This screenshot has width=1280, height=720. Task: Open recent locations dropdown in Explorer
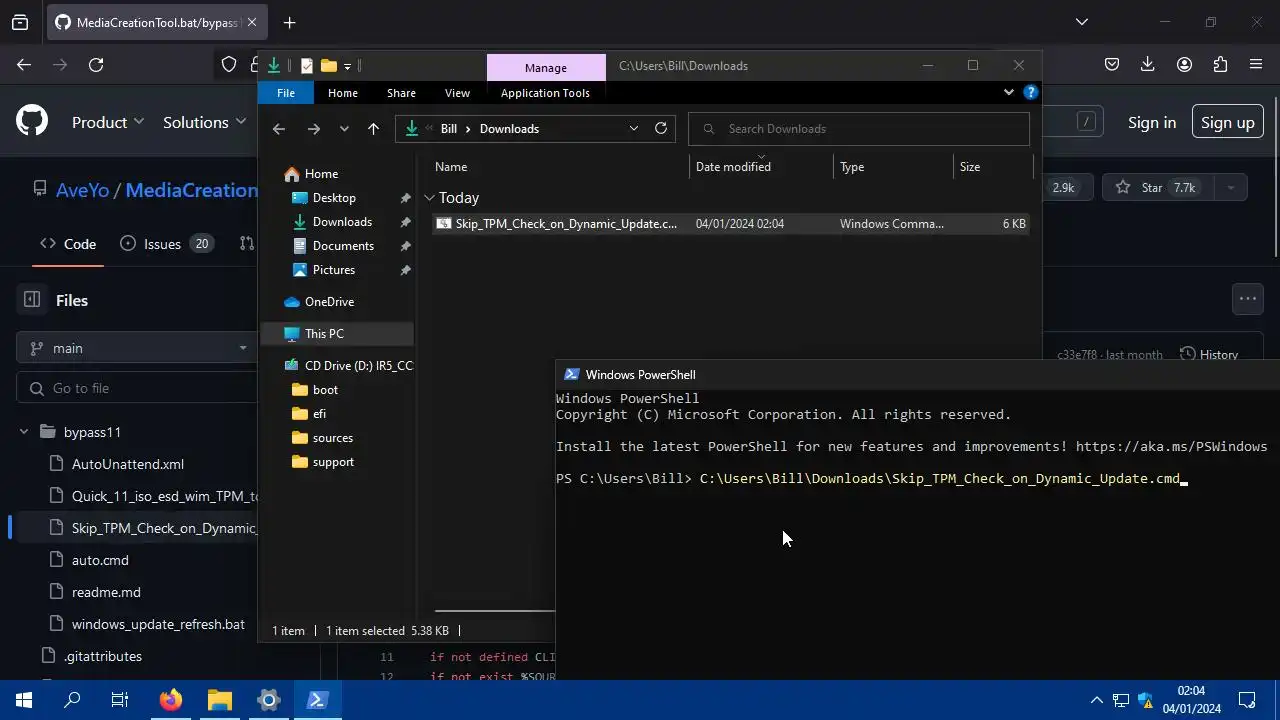[344, 129]
